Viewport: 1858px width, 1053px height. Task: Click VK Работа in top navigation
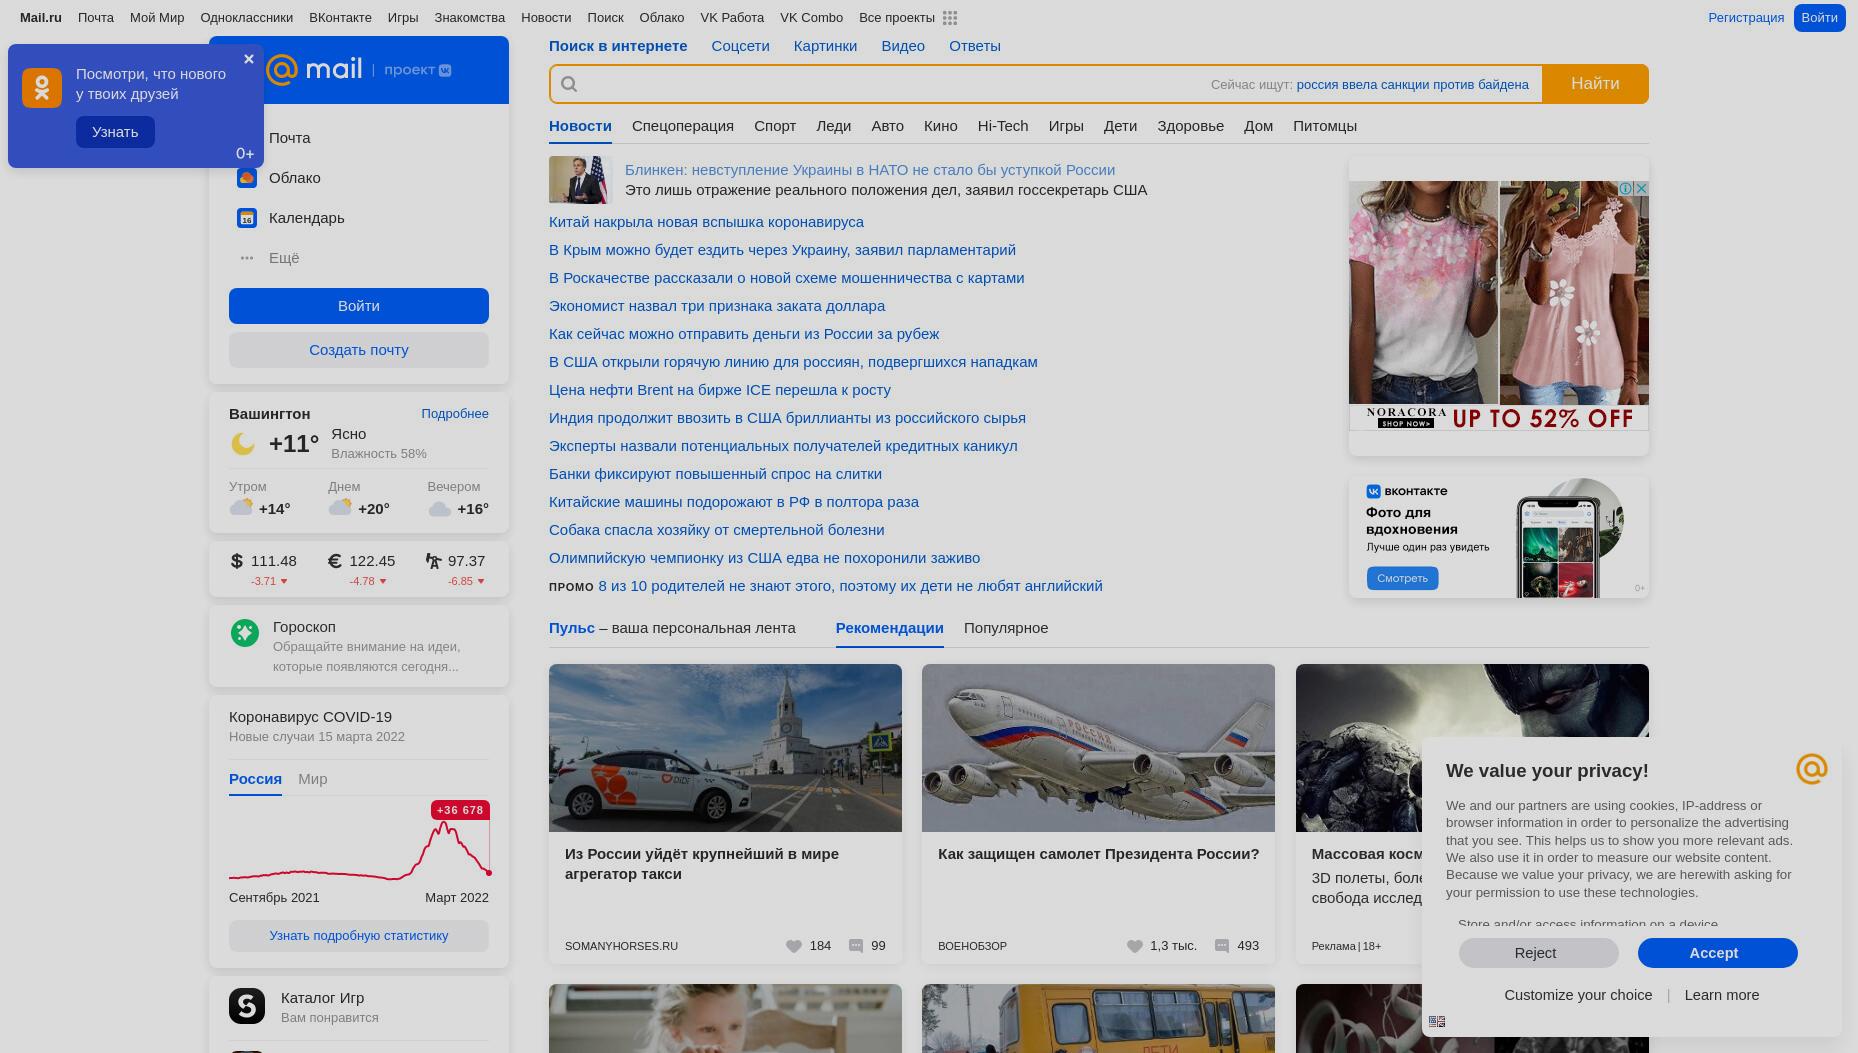click(732, 18)
